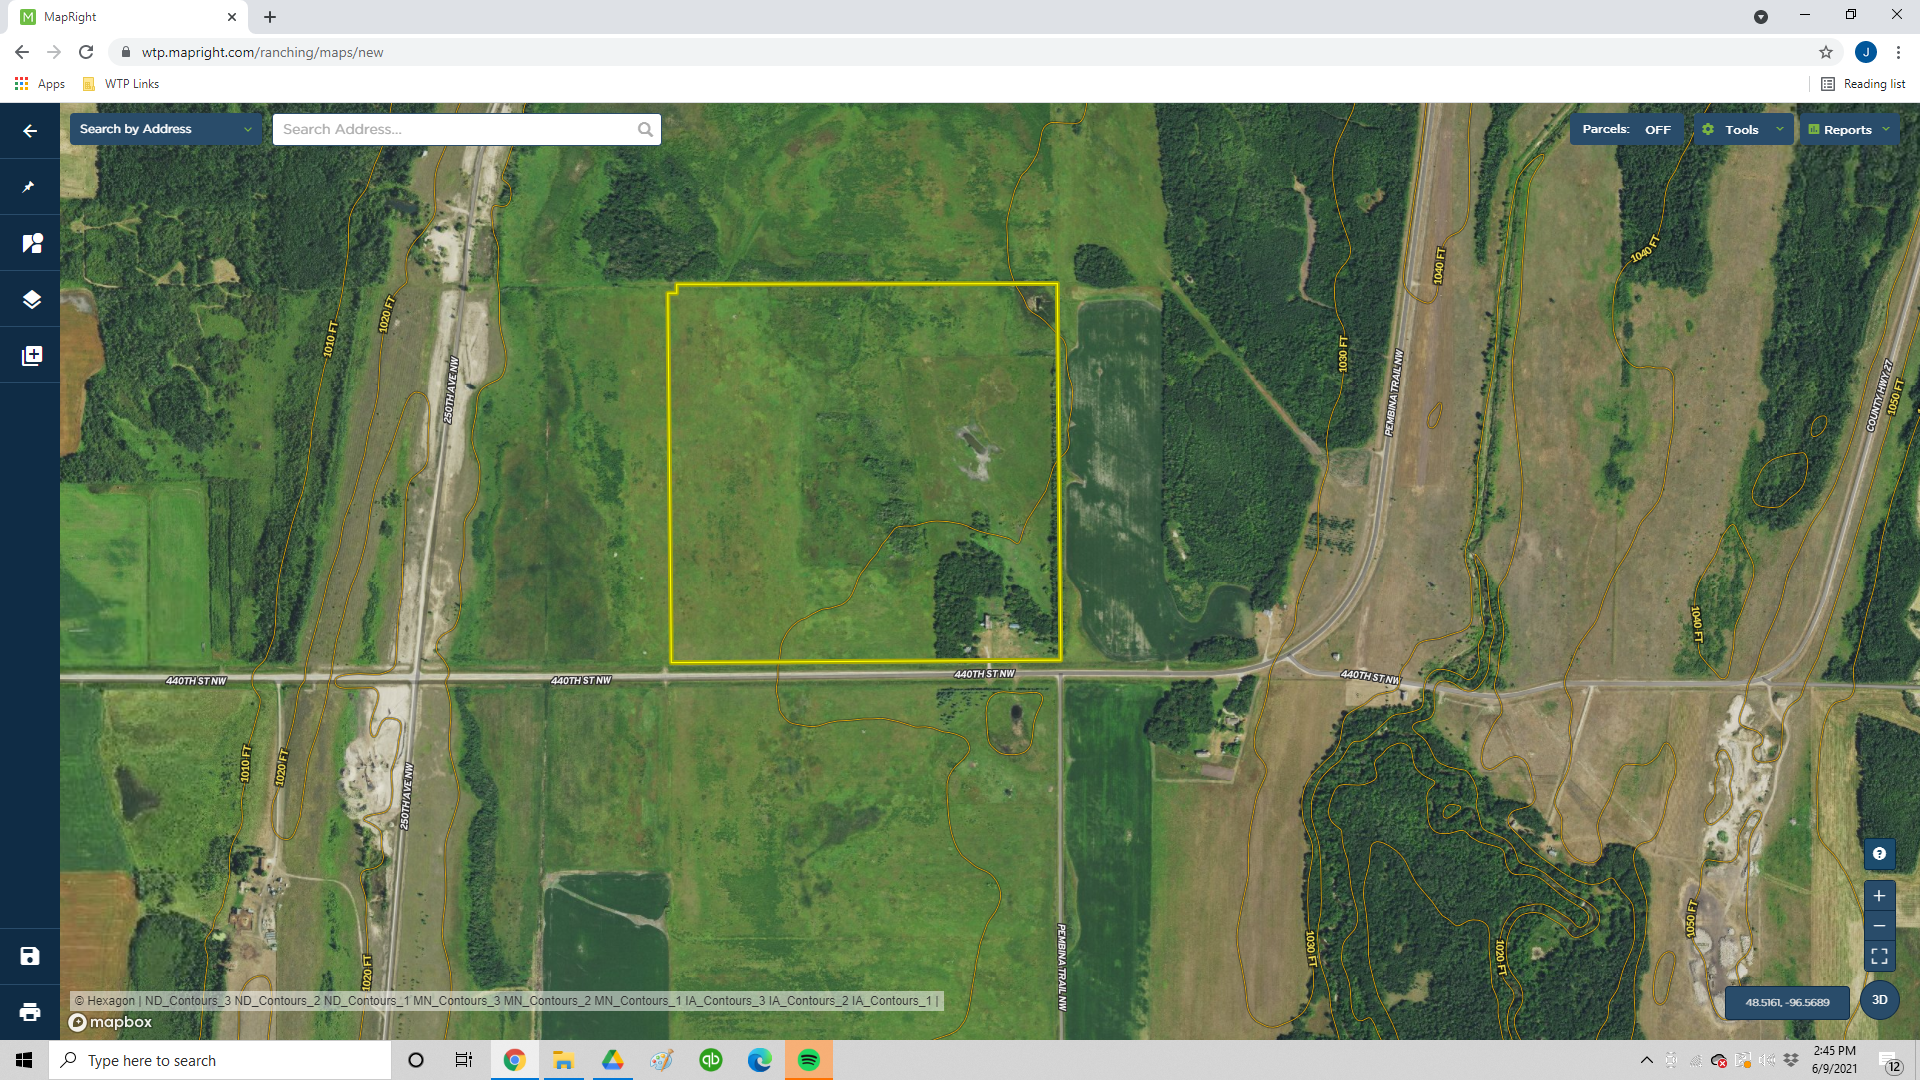Screen dimensions: 1920x1080
Task: Select the pin marker tool in sidebar
Action: click(30, 187)
